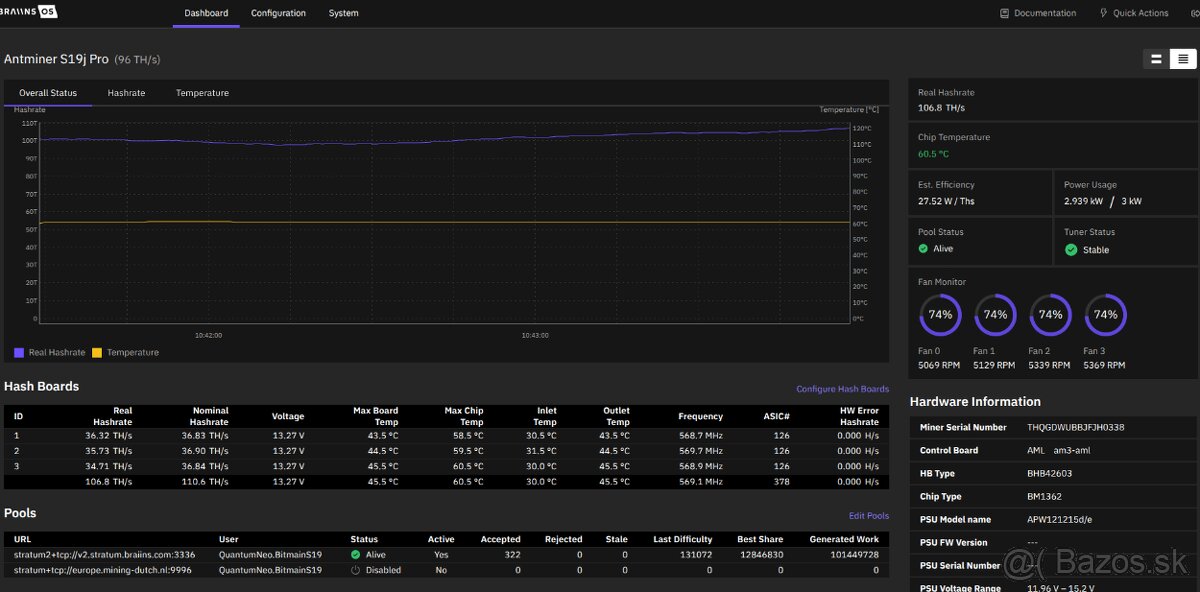Hide the Real Hashrate series via its legend

pyautogui.click(x=18, y=352)
